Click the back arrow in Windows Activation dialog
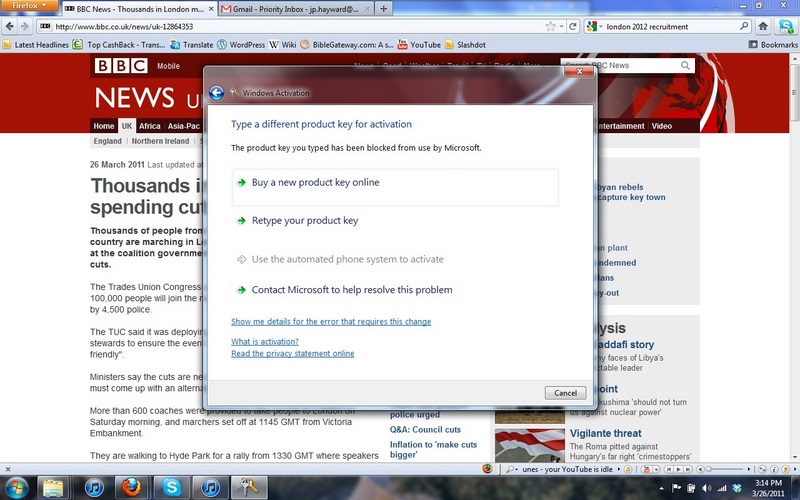The width and height of the screenshot is (800, 500). (217, 93)
